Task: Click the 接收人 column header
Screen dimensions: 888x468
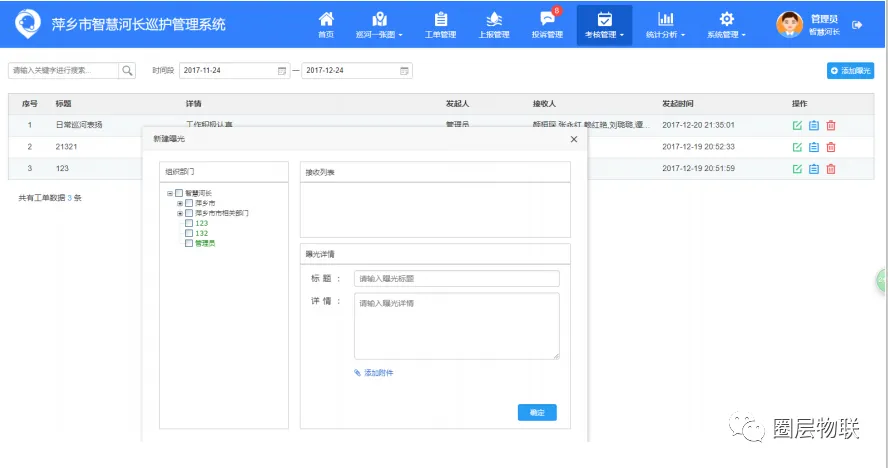Action: coord(544,104)
